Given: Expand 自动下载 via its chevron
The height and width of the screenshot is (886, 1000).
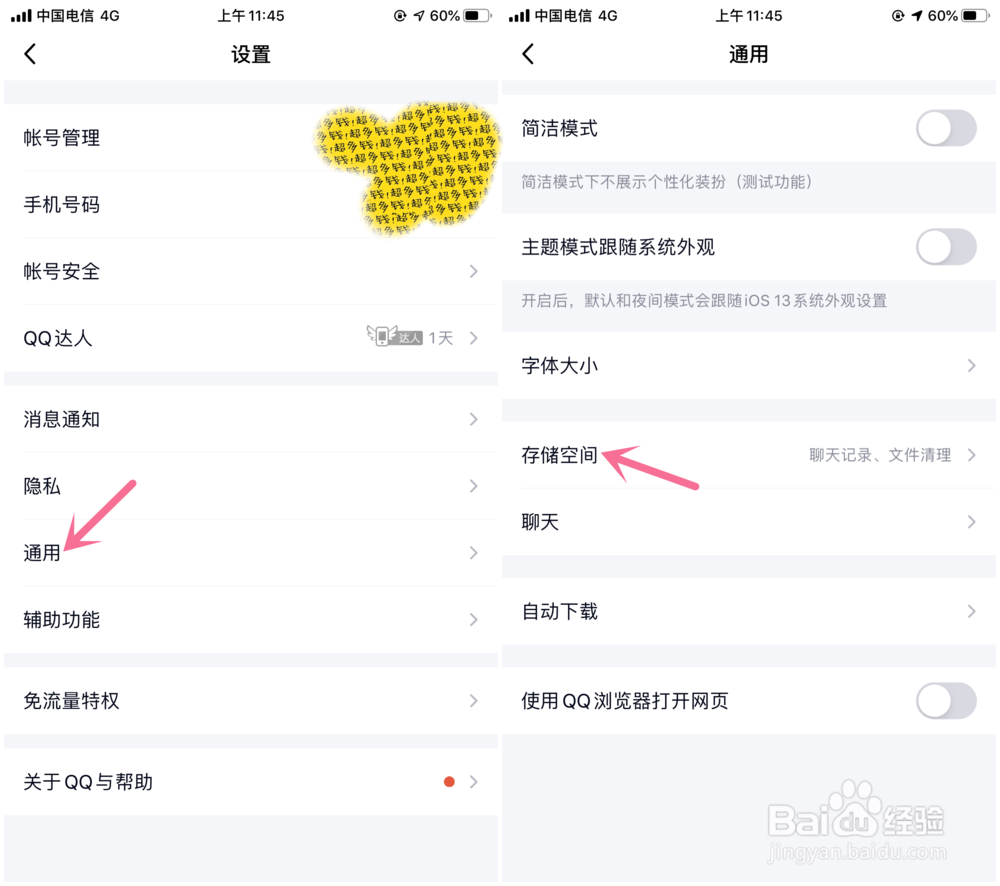Looking at the screenshot, I should pos(971,611).
